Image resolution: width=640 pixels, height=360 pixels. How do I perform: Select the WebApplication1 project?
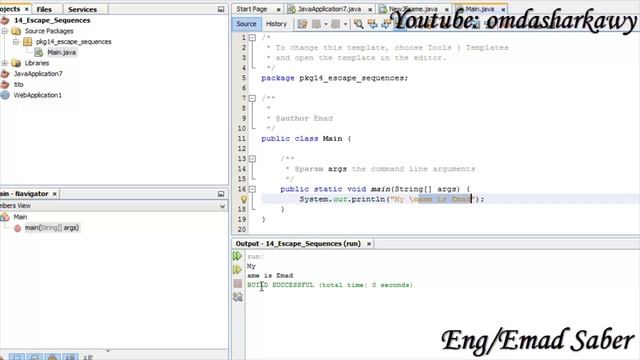click(38, 95)
